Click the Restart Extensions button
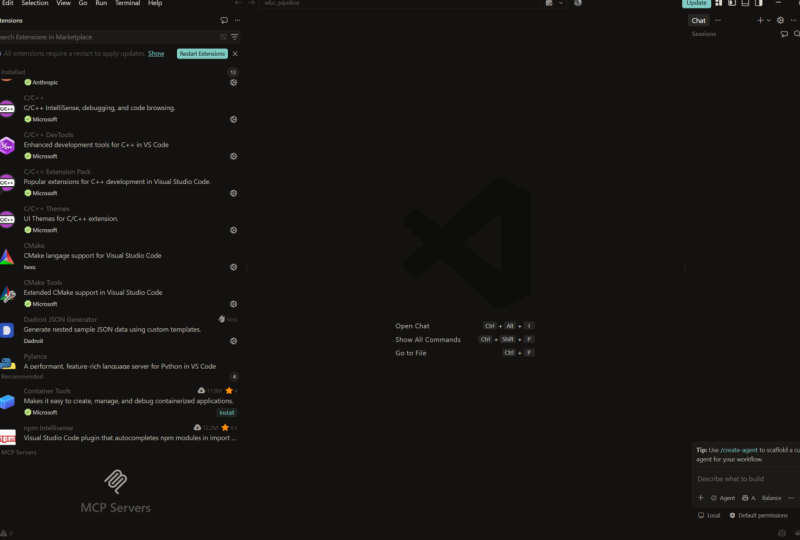The width and height of the screenshot is (800, 540). click(x=202, y=54)
